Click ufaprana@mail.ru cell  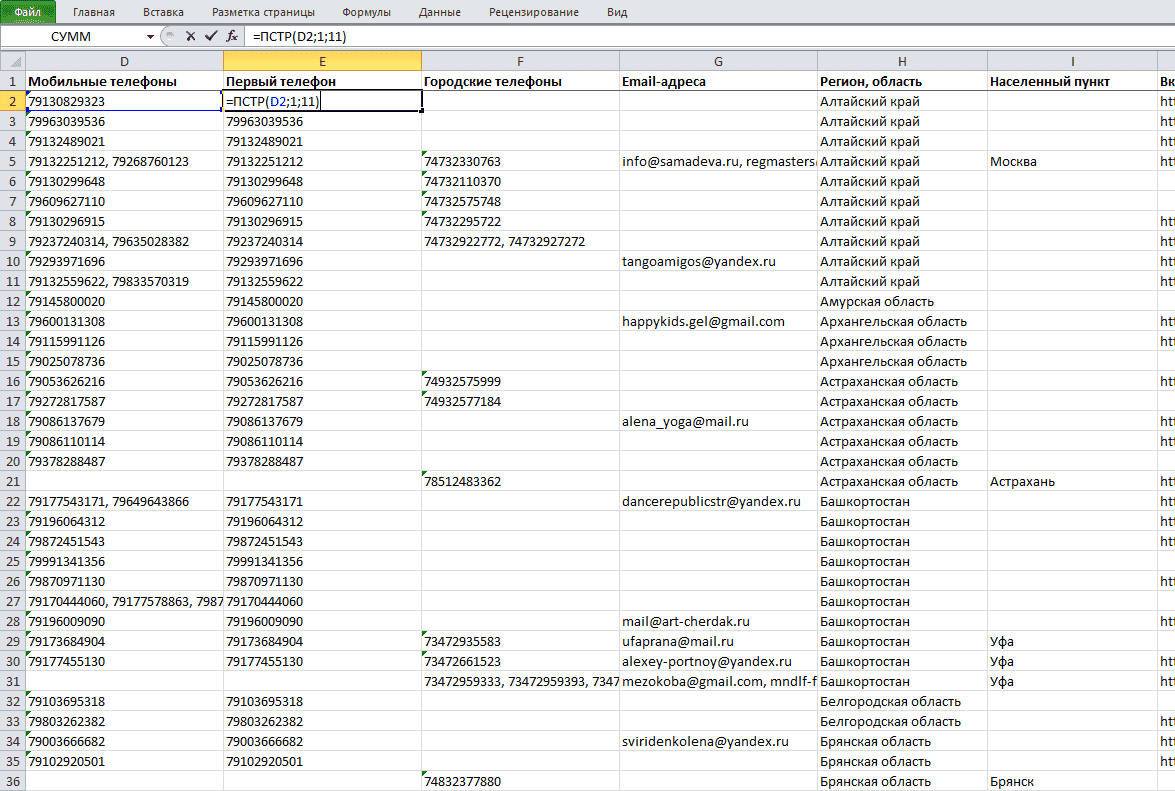pos(718,641)
